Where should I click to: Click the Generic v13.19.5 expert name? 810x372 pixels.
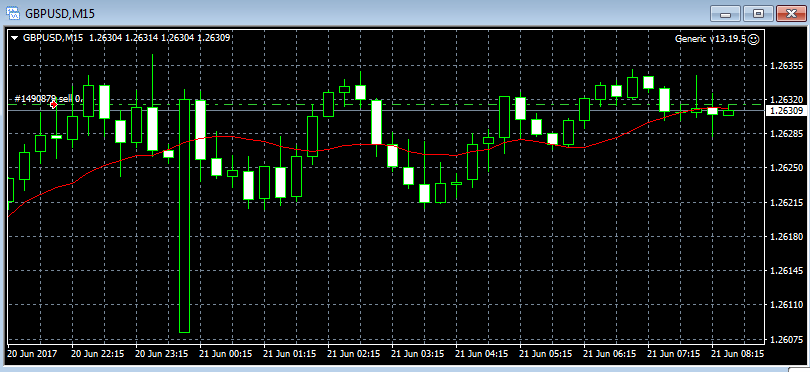(x=710, y=39)
